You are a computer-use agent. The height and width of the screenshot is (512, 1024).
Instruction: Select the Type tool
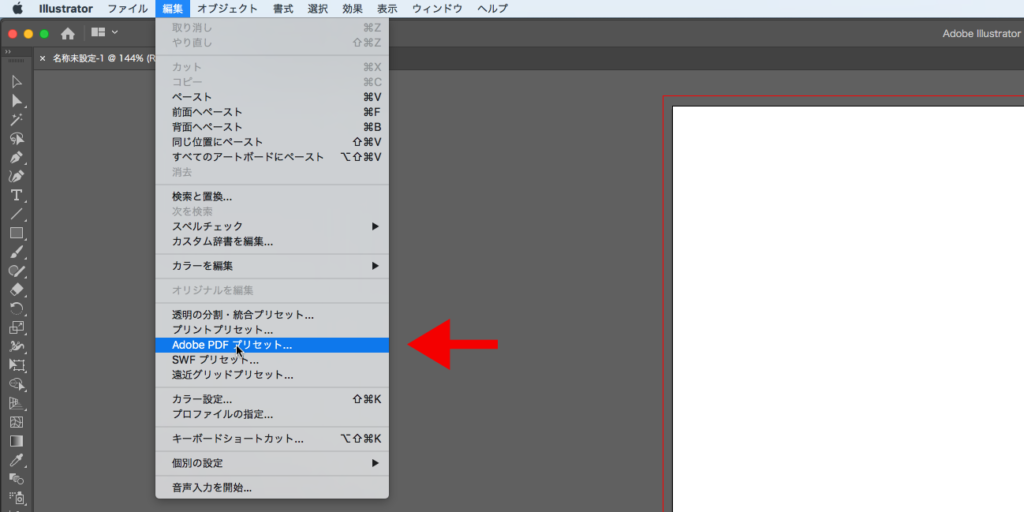(x=17, y=195)
